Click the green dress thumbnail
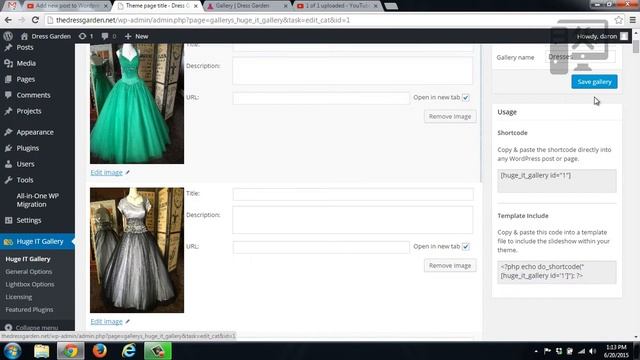The height and width of the screenshot is (360, 640). (x=137, y=103)
